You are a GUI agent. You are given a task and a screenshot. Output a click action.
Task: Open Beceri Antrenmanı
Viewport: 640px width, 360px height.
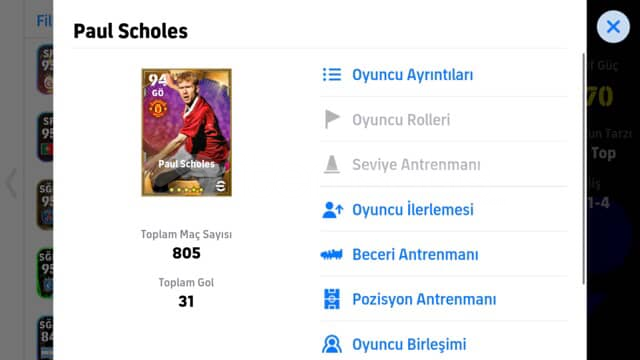444,254
